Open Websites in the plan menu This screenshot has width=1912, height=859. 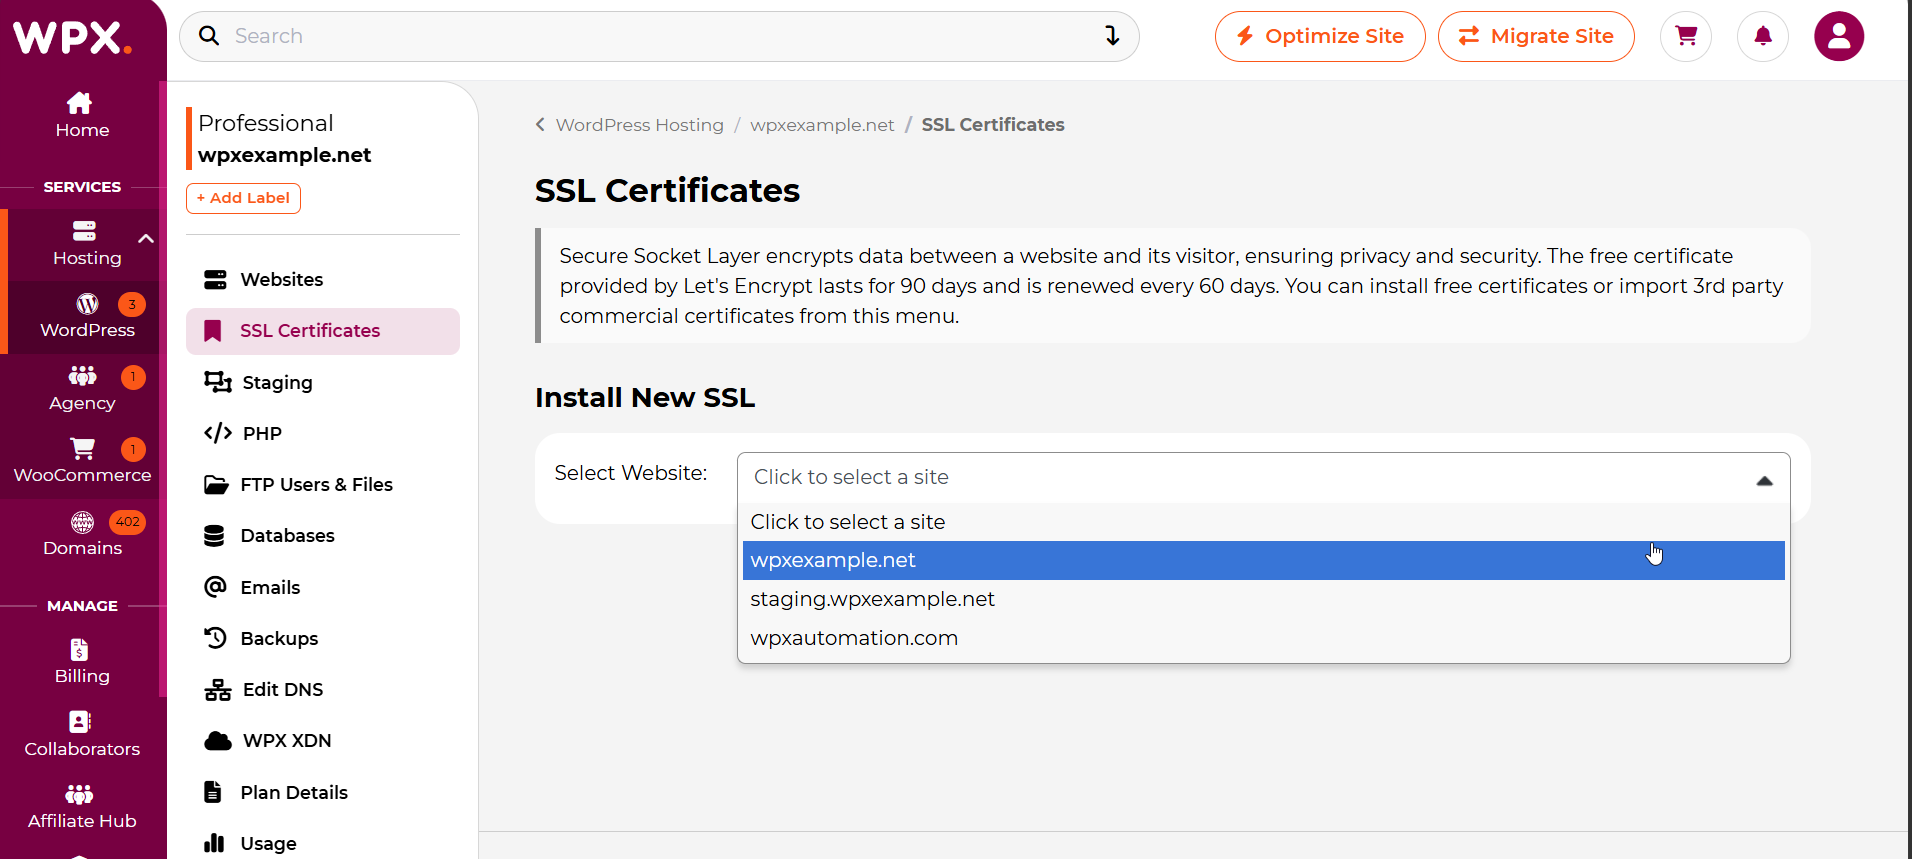(323, 280)
